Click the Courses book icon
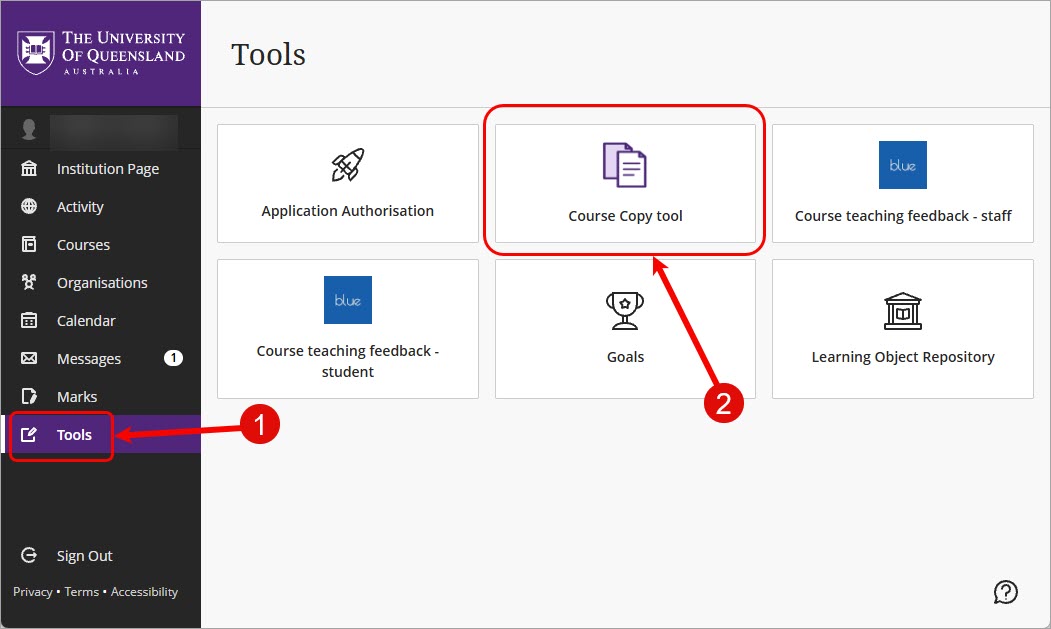The image size is (1051, 629). (29, 244)
